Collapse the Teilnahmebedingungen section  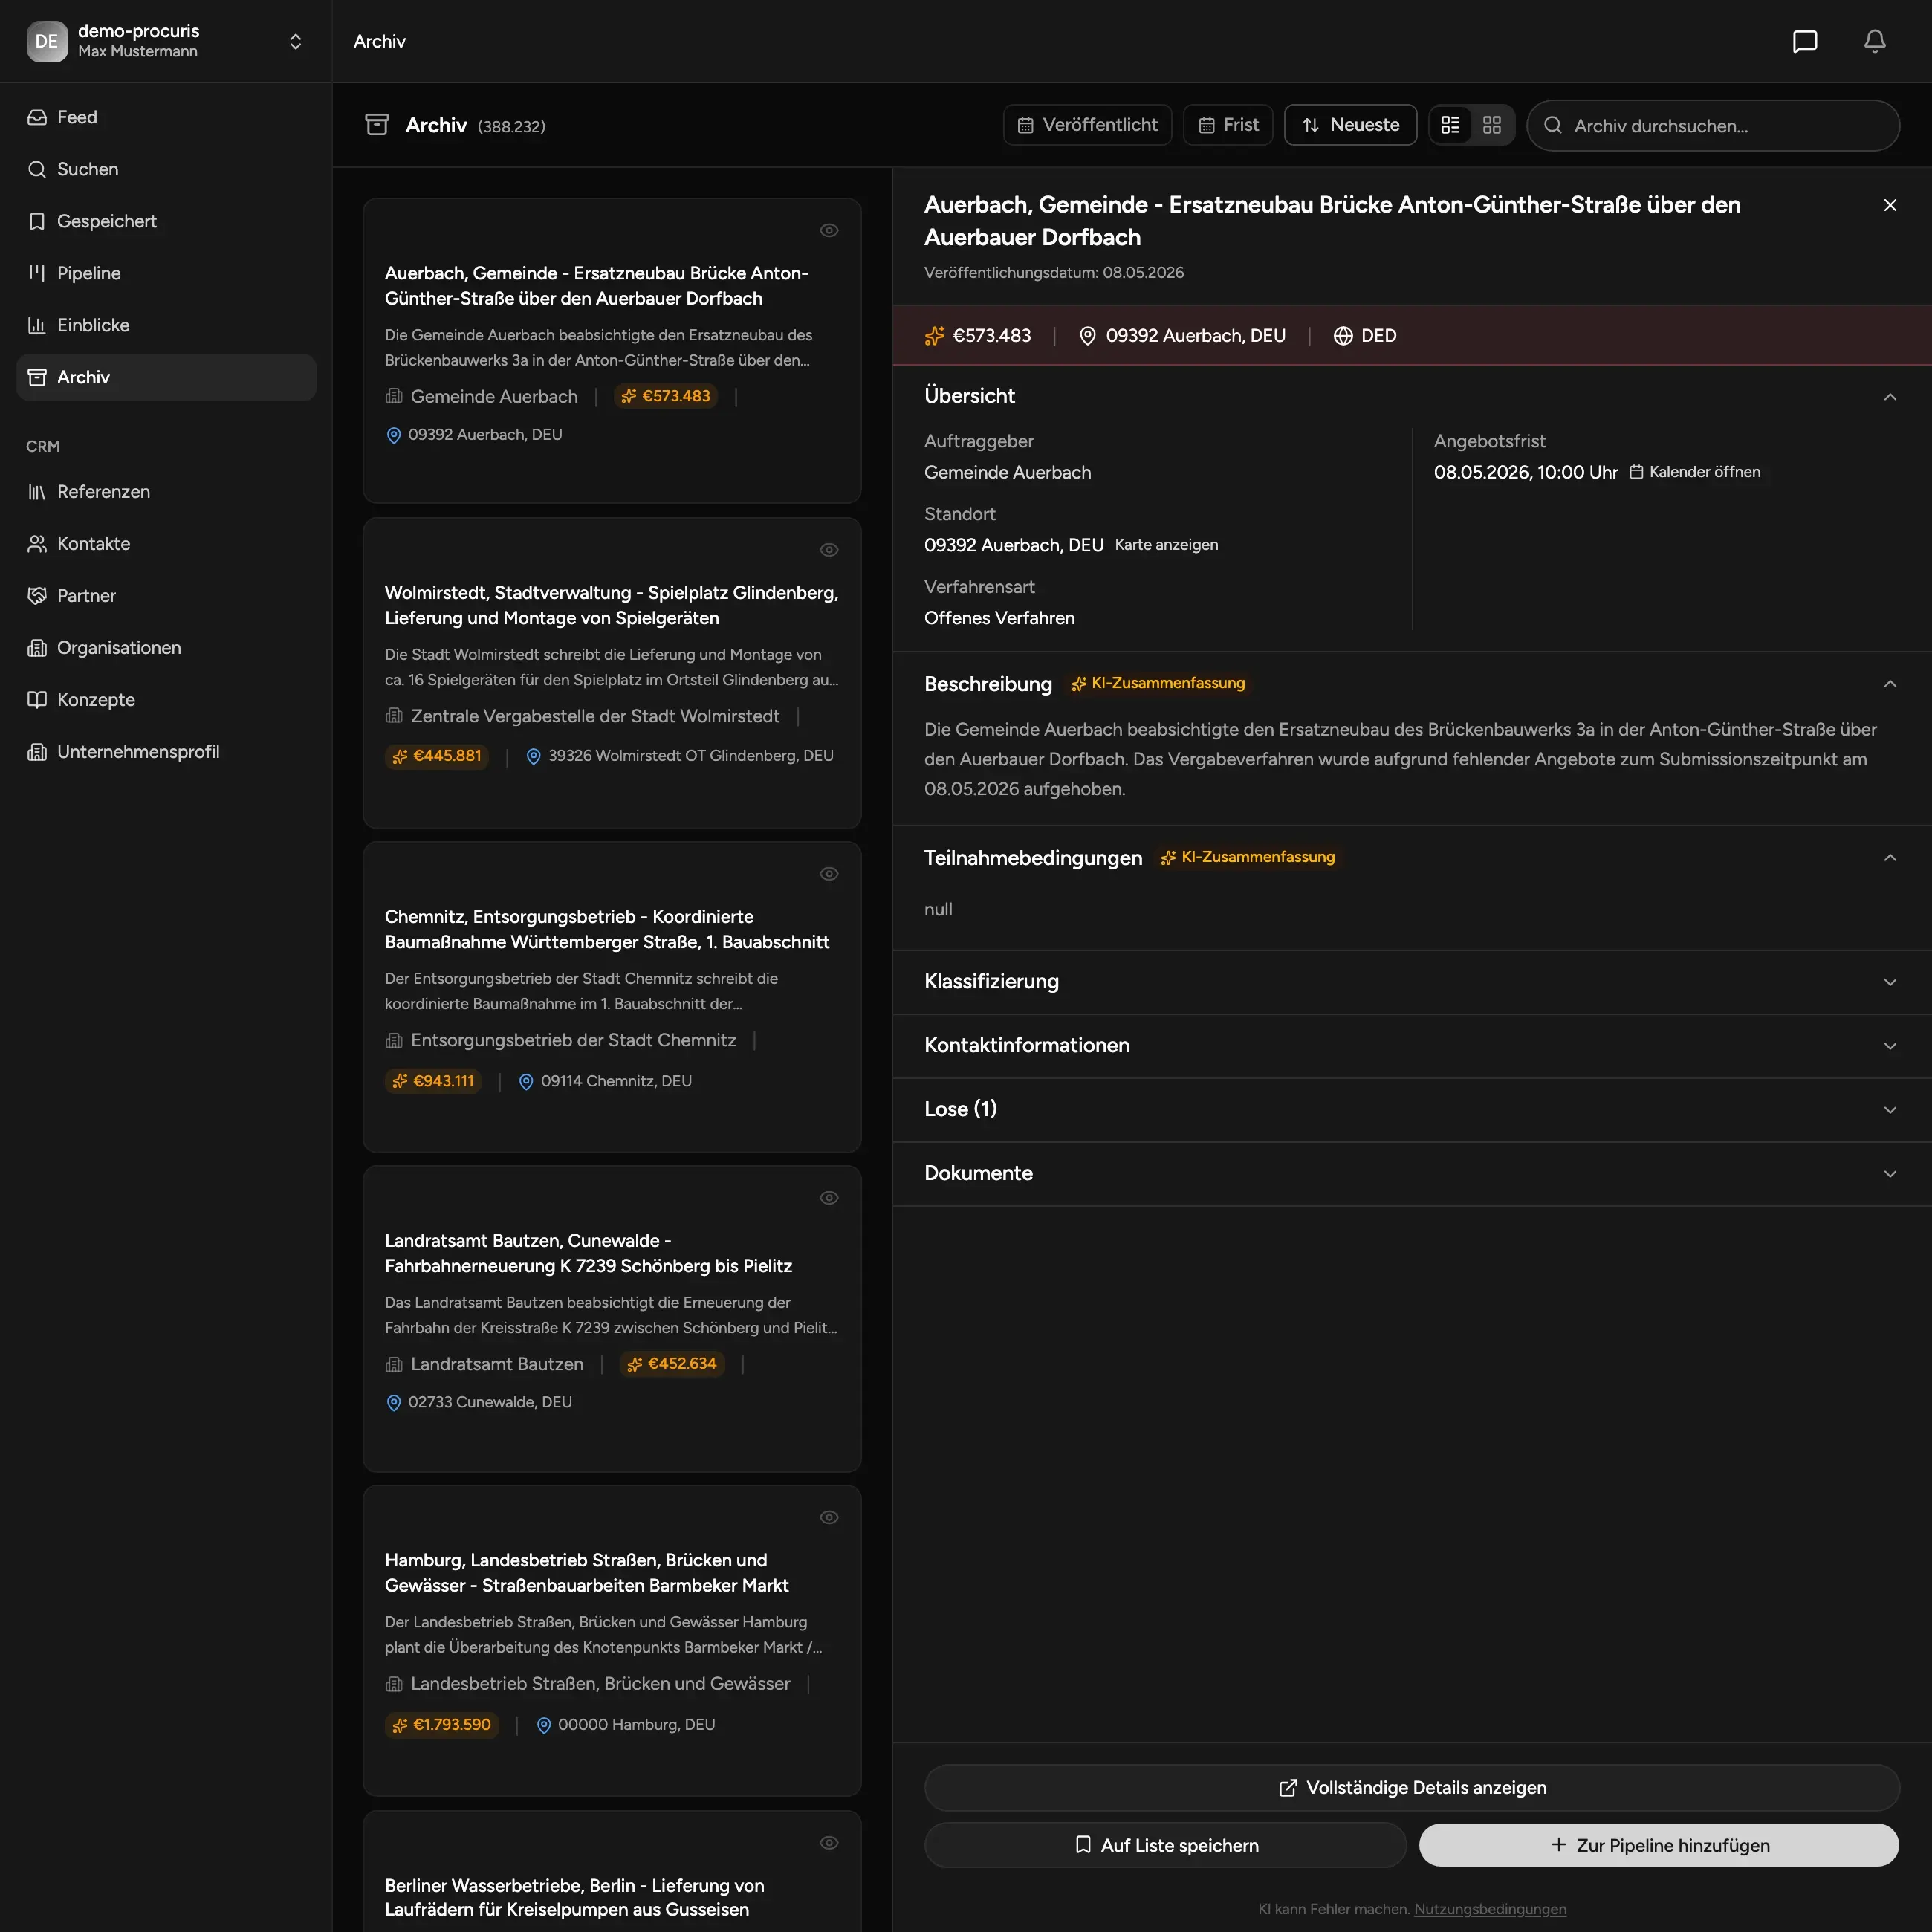pyautogui.click(x=1890, y=858)
